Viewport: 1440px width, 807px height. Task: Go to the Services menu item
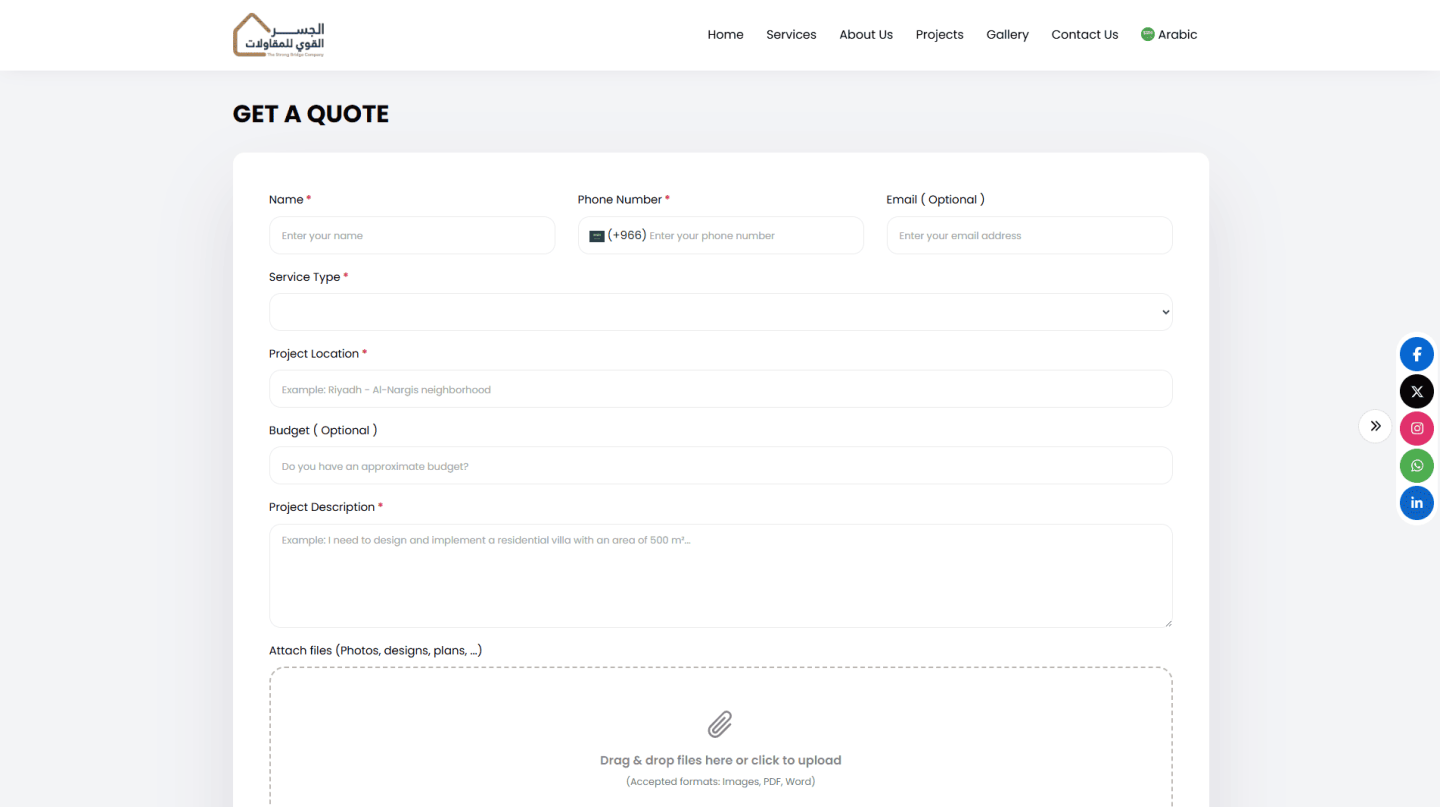(791, 34)
